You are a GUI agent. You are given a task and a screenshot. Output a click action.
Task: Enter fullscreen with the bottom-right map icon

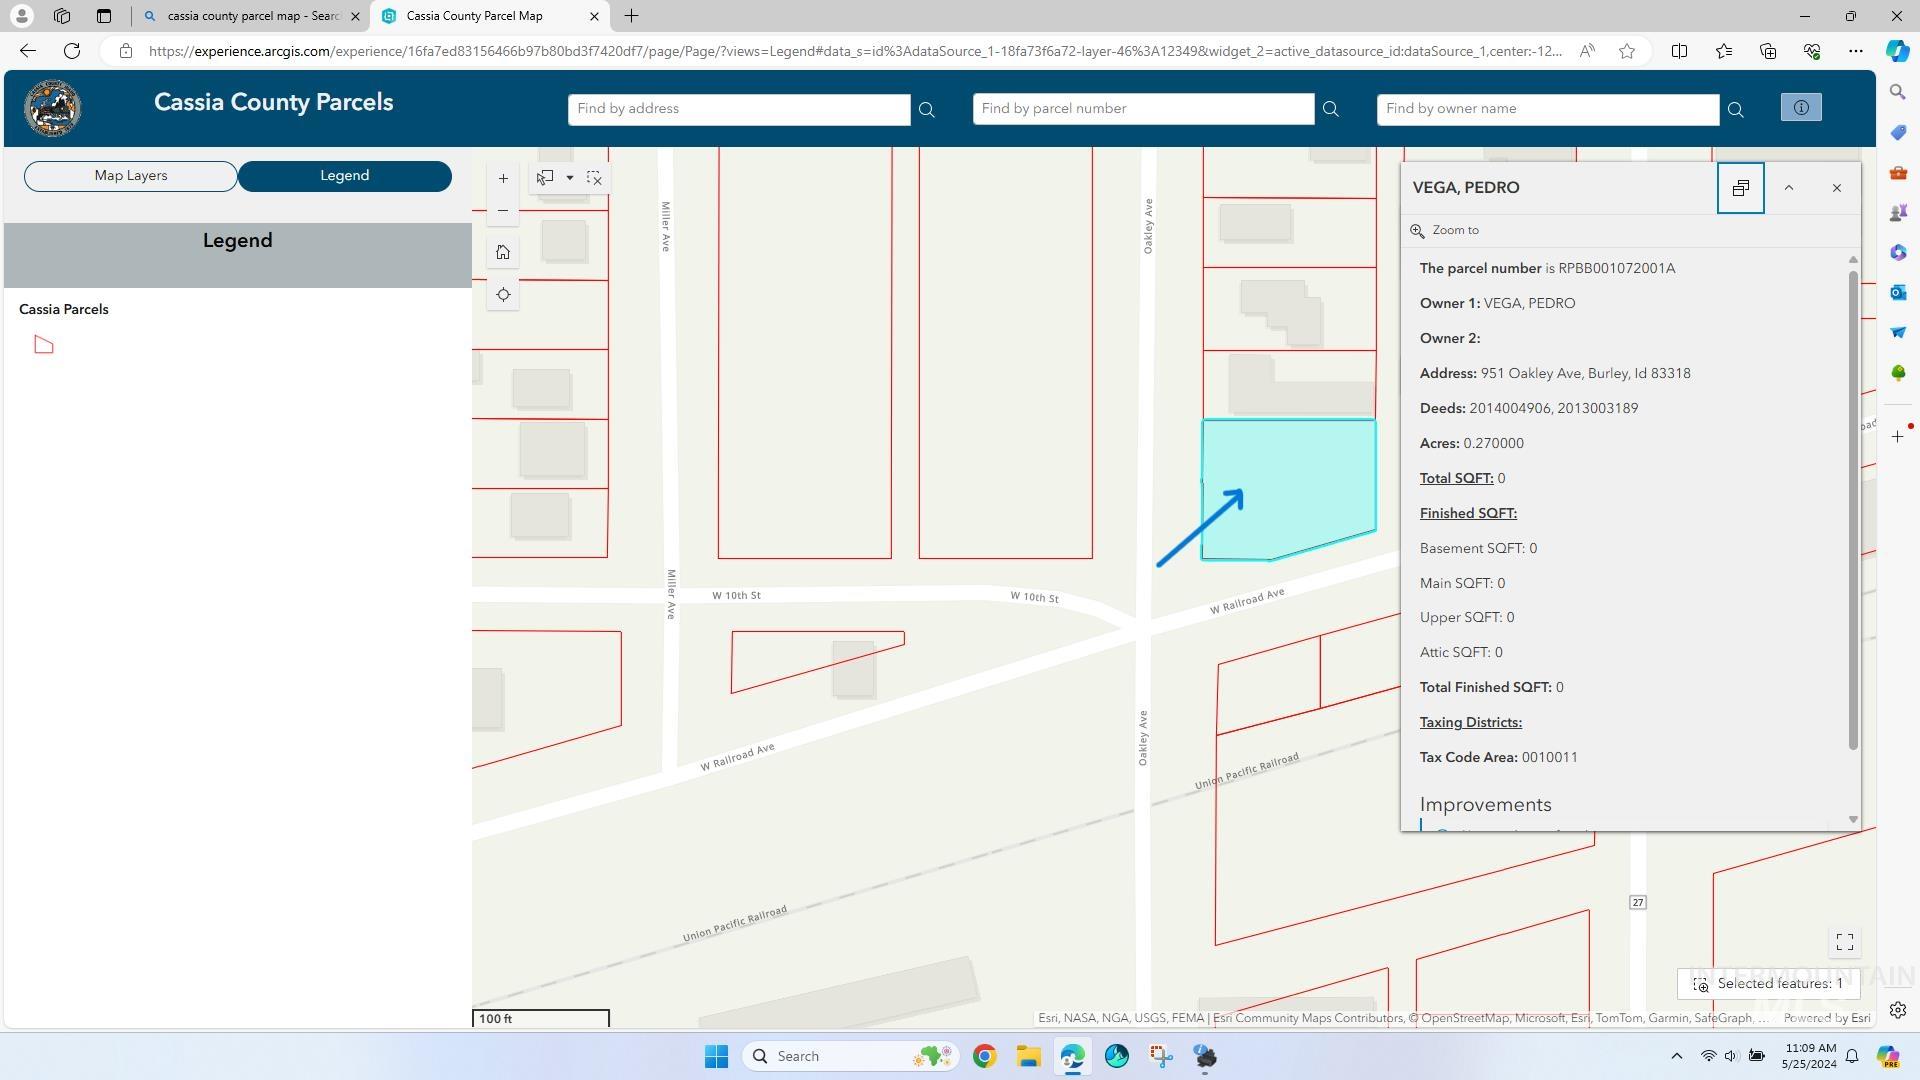click(1844, 941)
